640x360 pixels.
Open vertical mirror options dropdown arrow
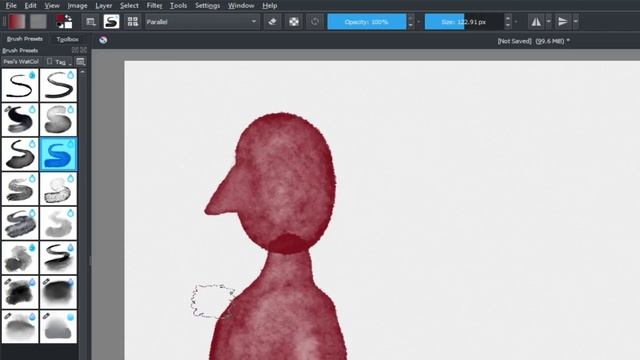pos(576,22)
